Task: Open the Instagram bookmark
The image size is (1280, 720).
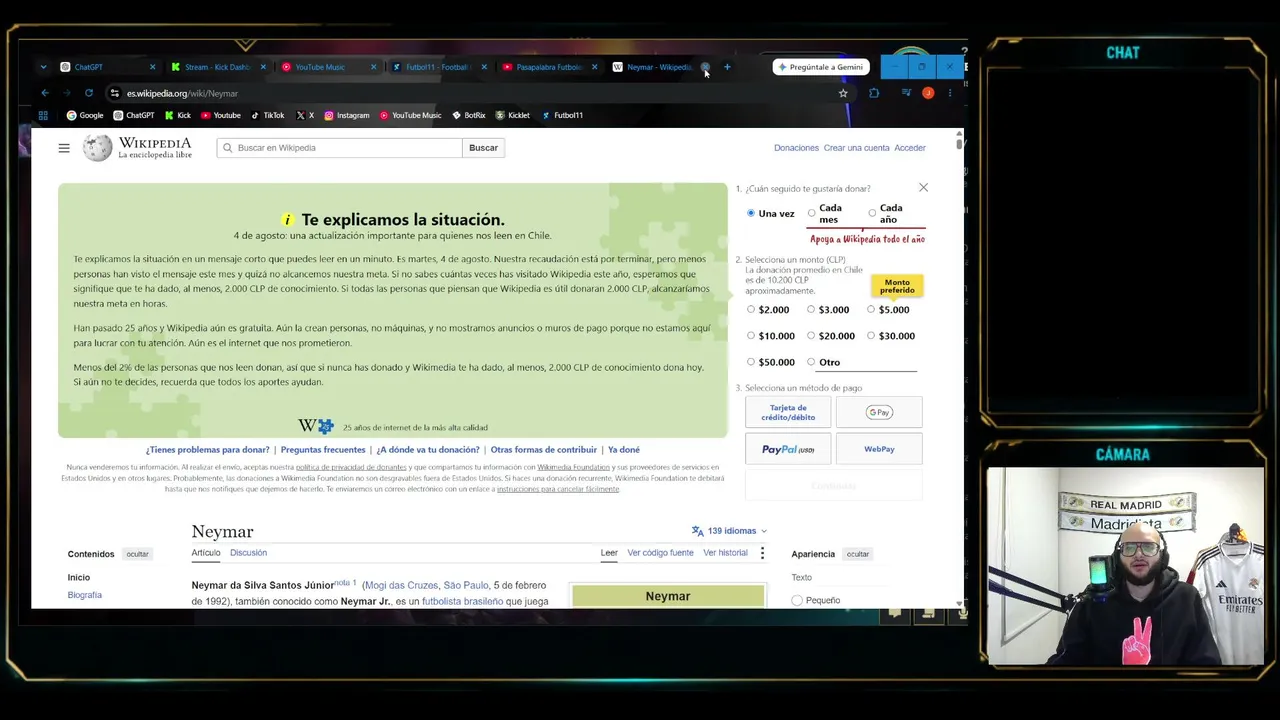Action: (346, 115)
